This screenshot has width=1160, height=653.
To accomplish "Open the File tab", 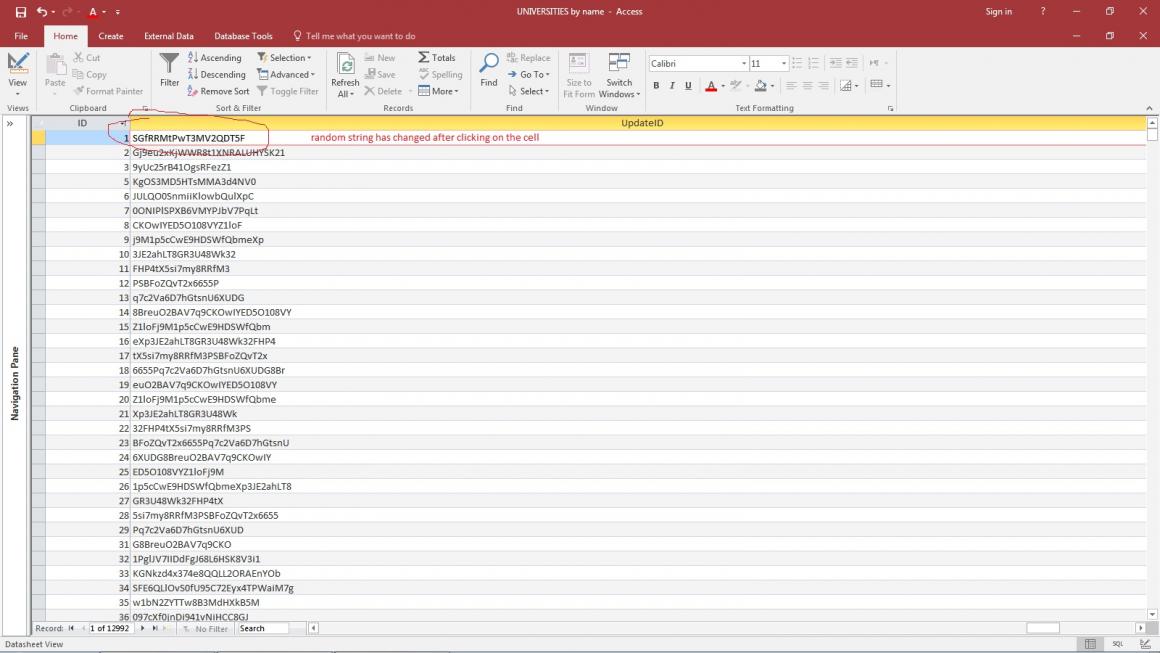I will tap(21, 36).
